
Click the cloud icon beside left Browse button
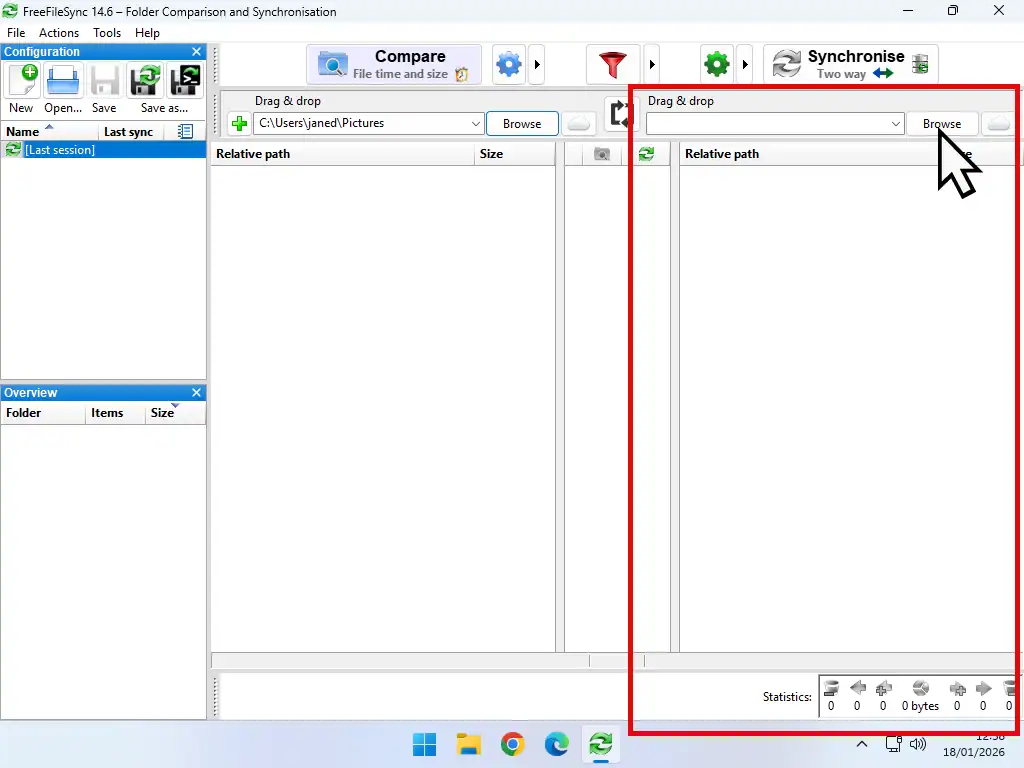pyautogui.click(x=579, y=123)
